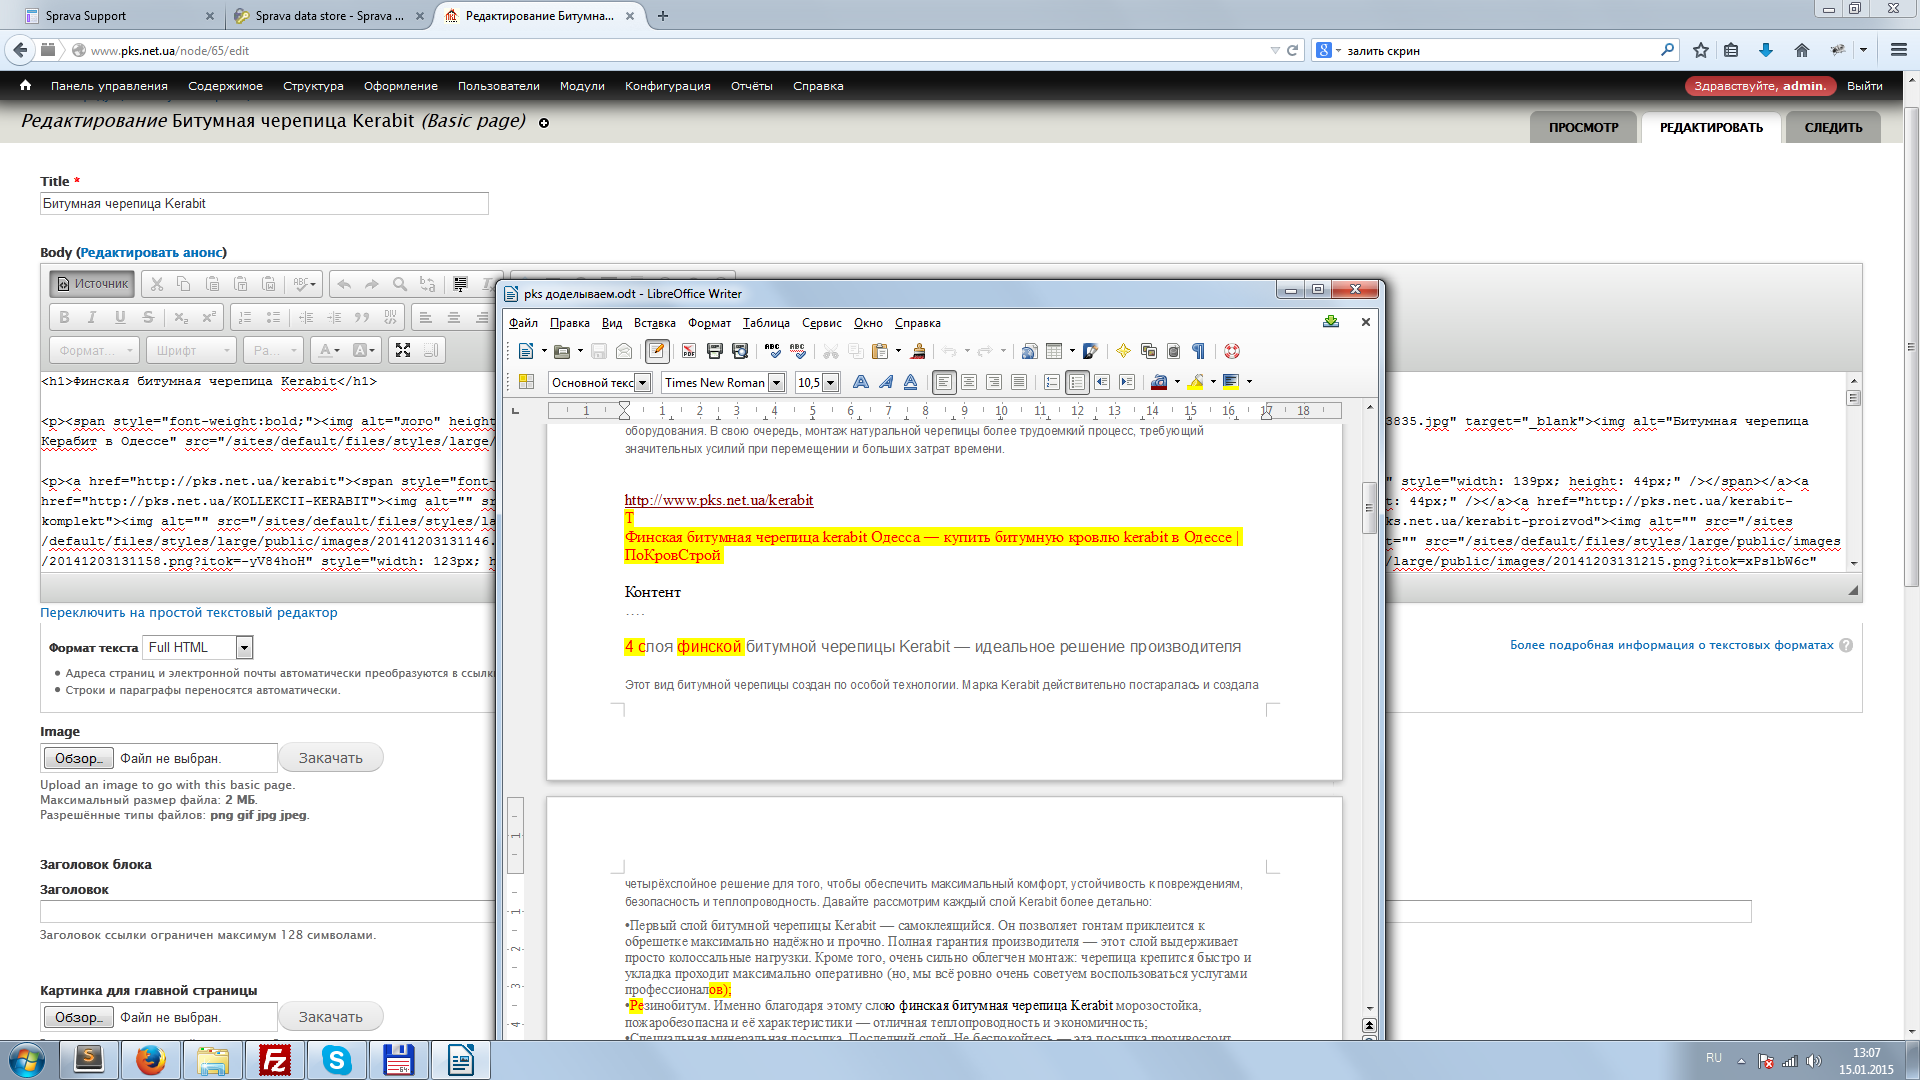1920x1080 pixels.
Task: Switch to ПРОСМОТР tab
Action: pos(1583,127)
